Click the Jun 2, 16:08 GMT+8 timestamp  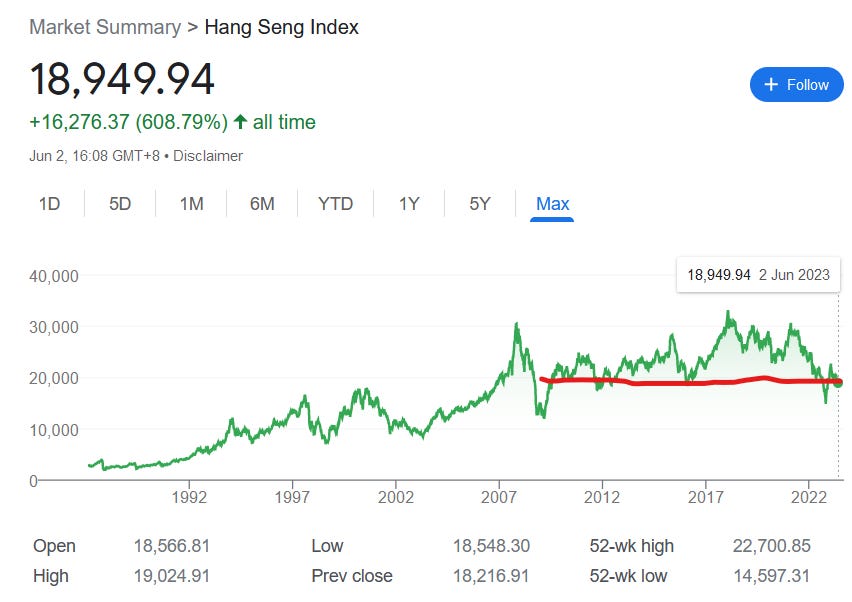click(95, 156)
